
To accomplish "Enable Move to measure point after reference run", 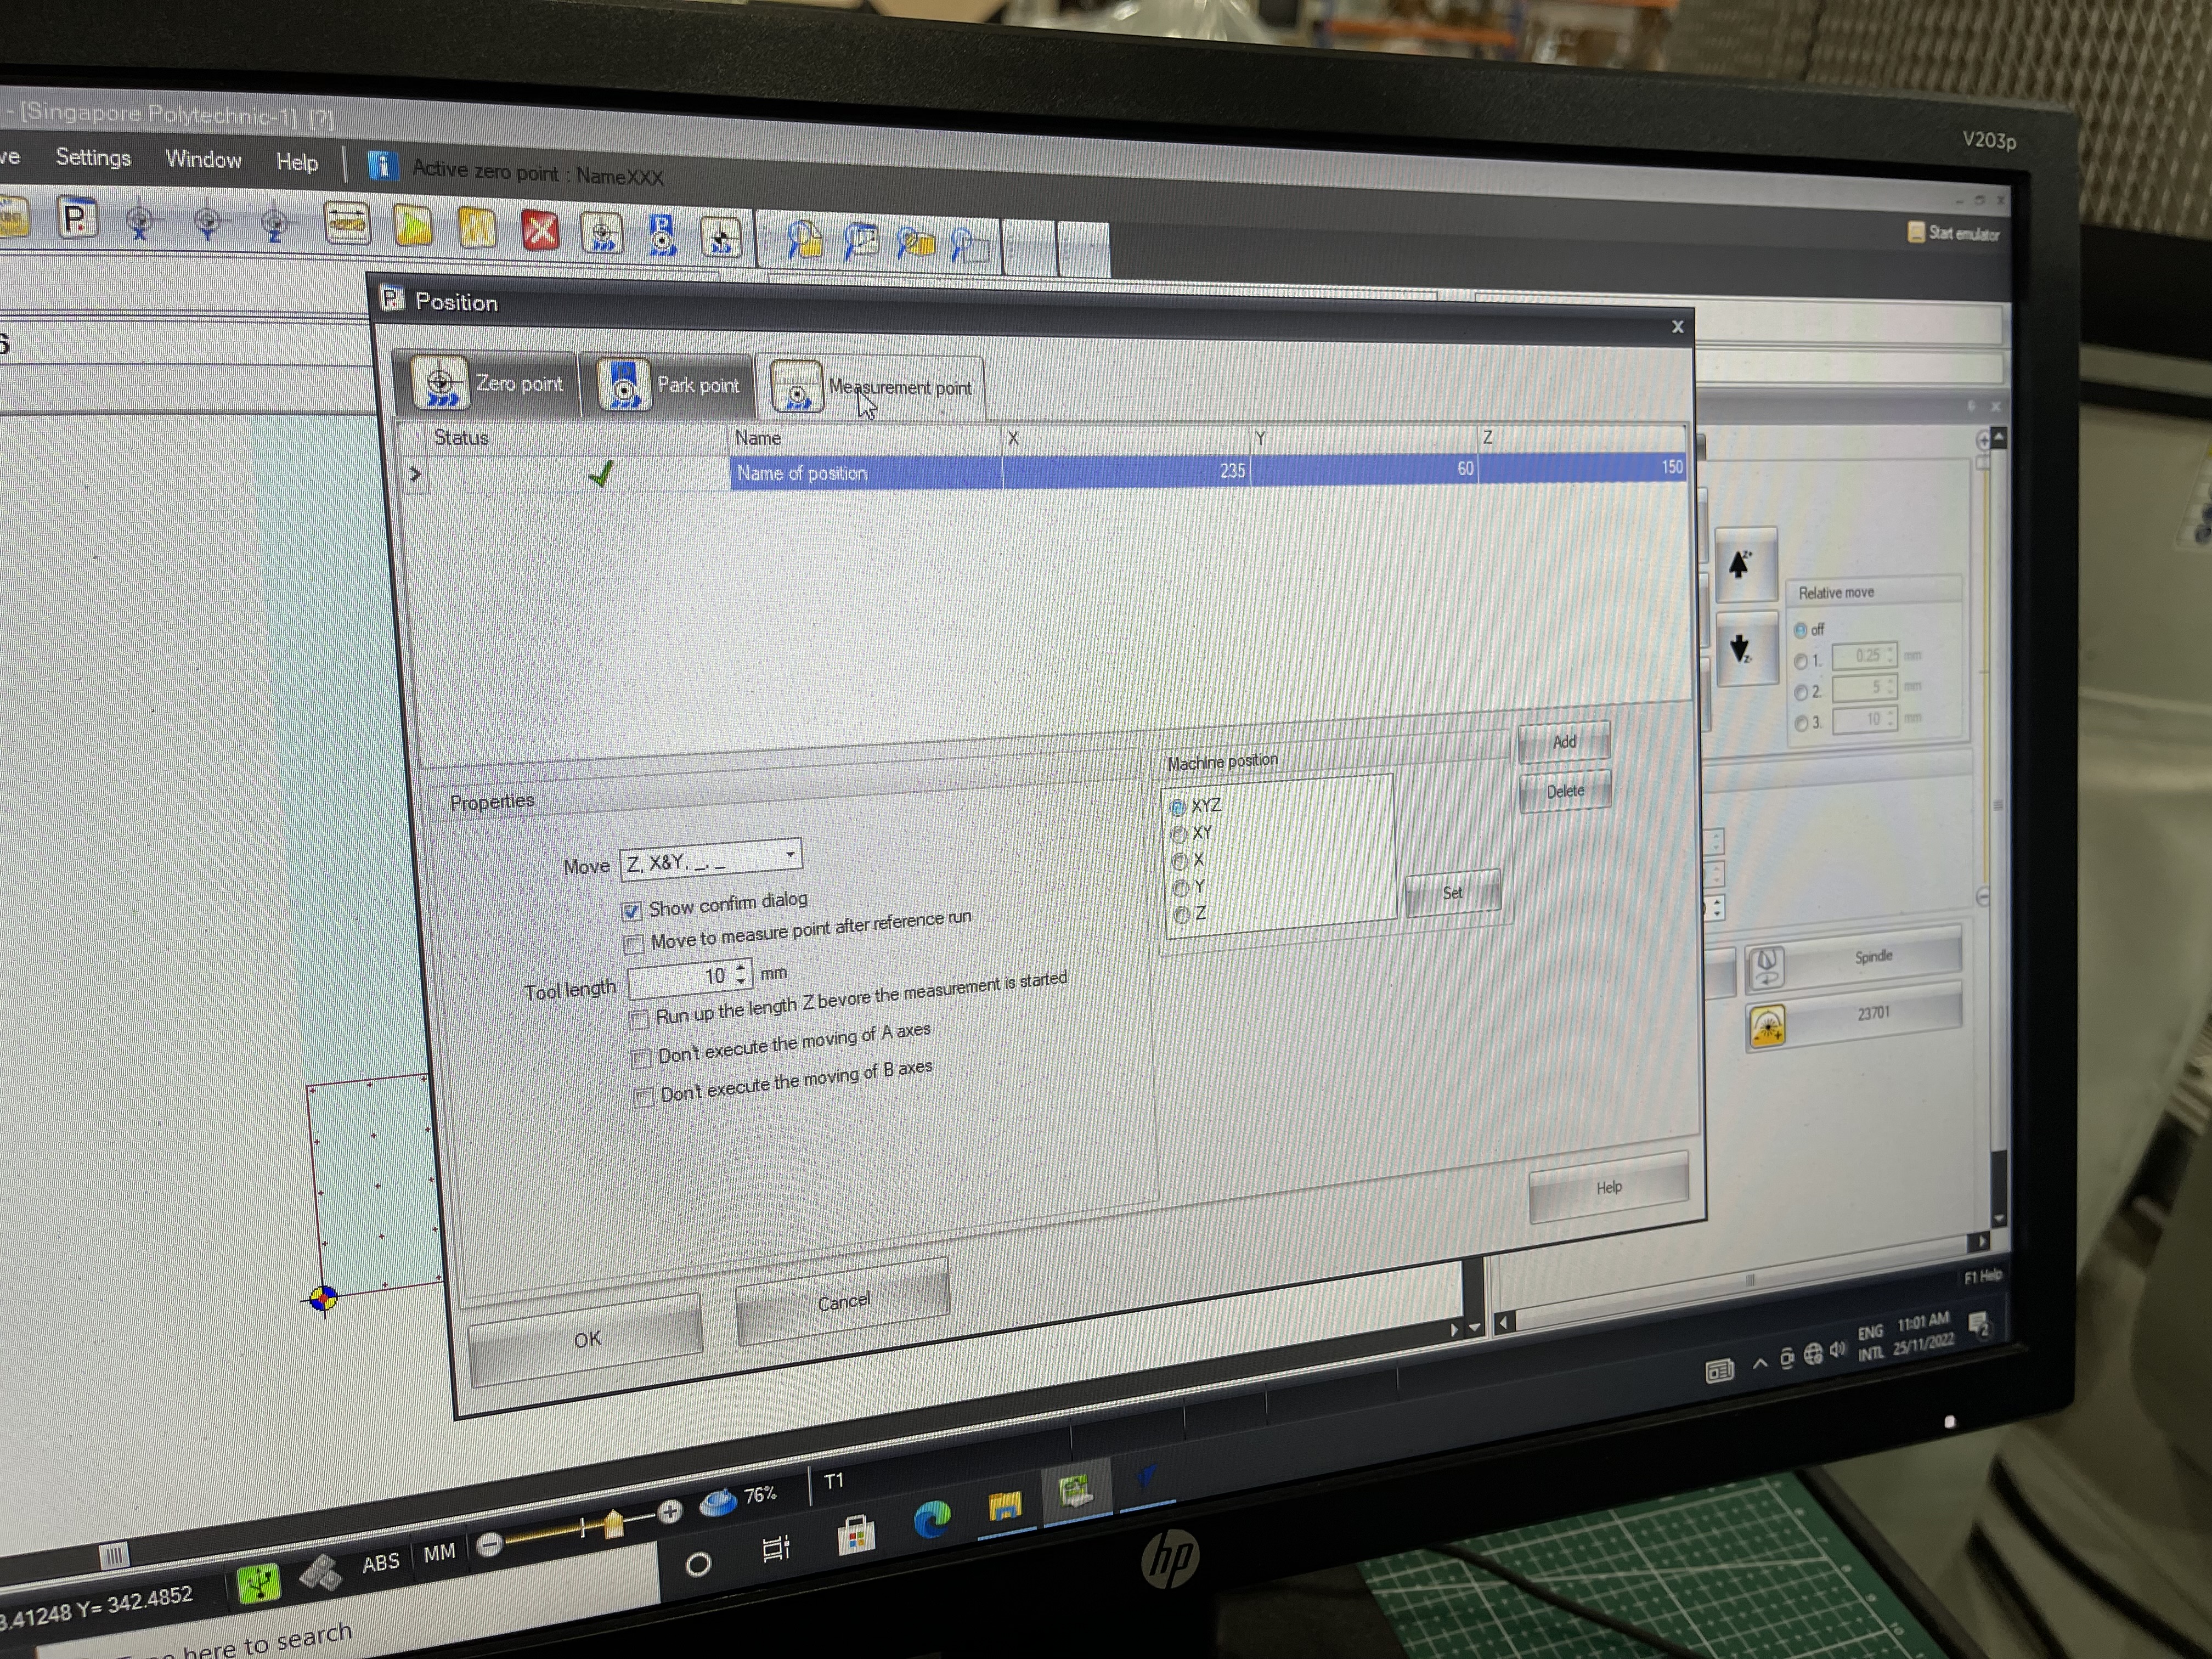I will click(x=633, y=944).
